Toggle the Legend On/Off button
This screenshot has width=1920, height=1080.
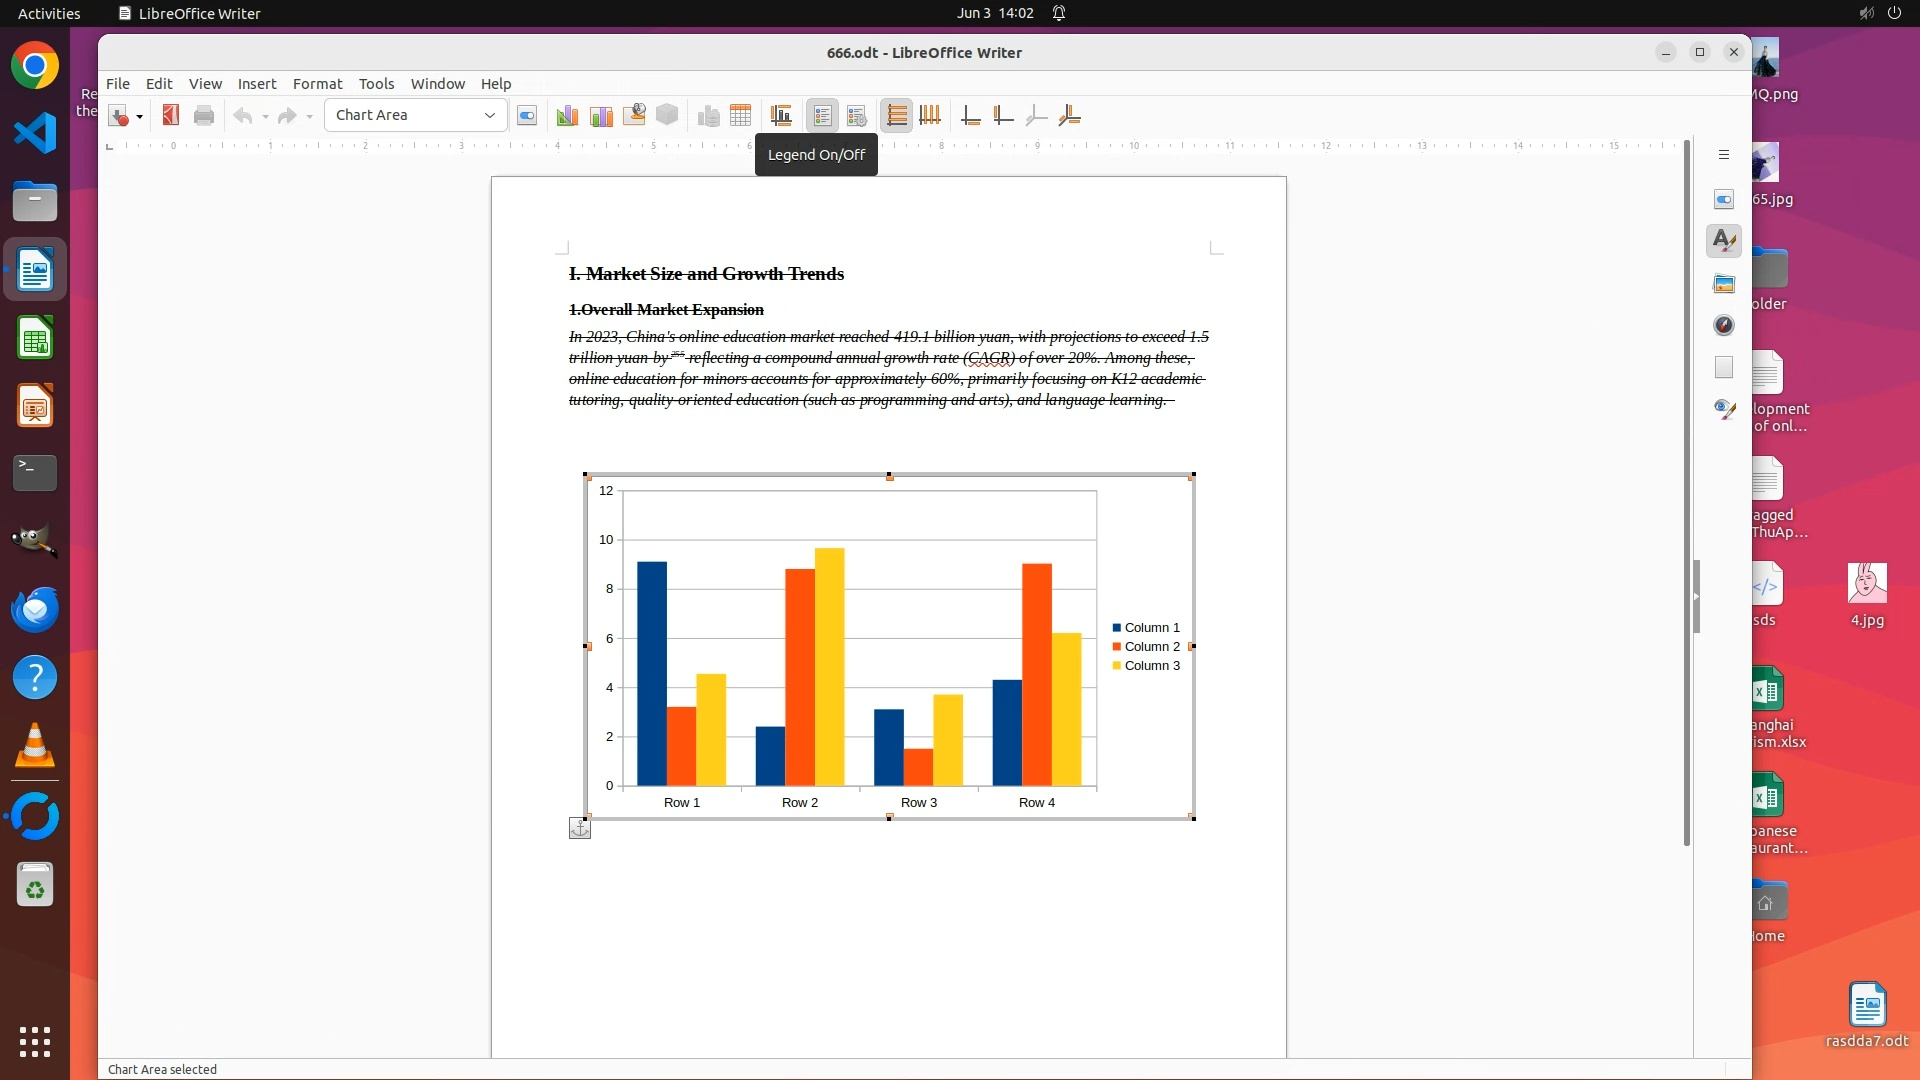point(822,116)
